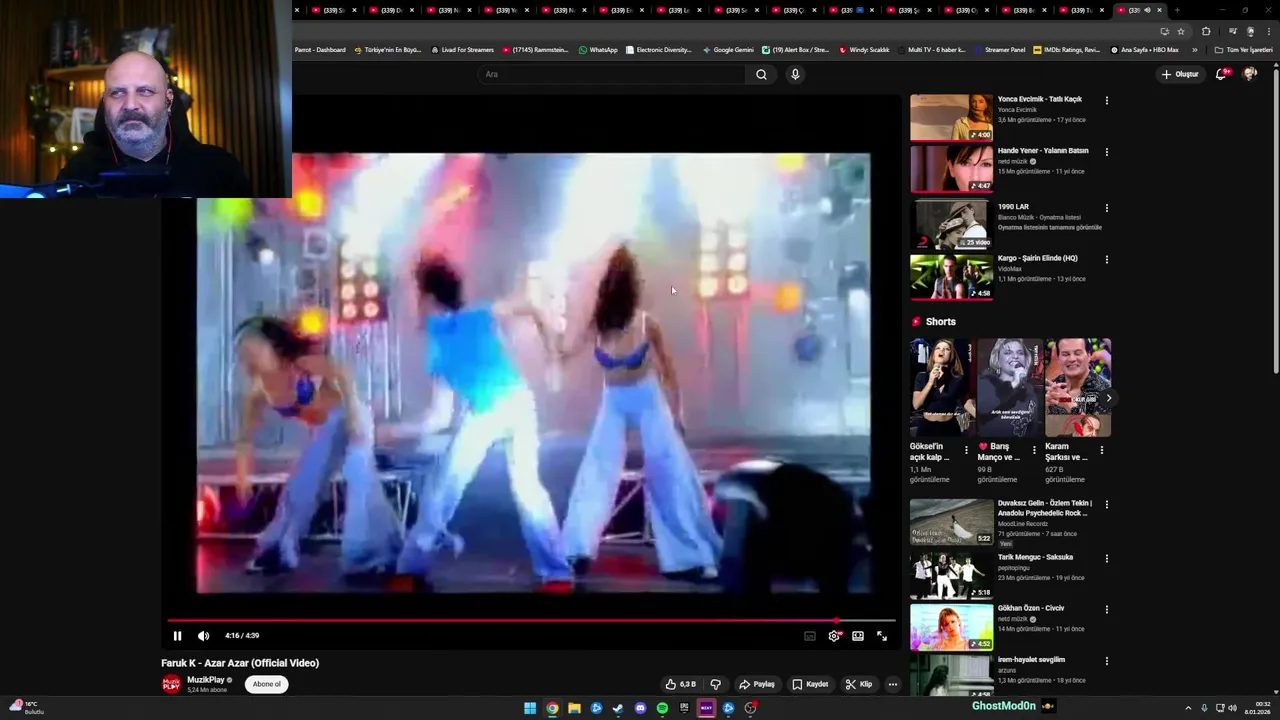Open options for Yonca Evcimik video
The image size is (1280, 720).
(x=1106, y=100)
